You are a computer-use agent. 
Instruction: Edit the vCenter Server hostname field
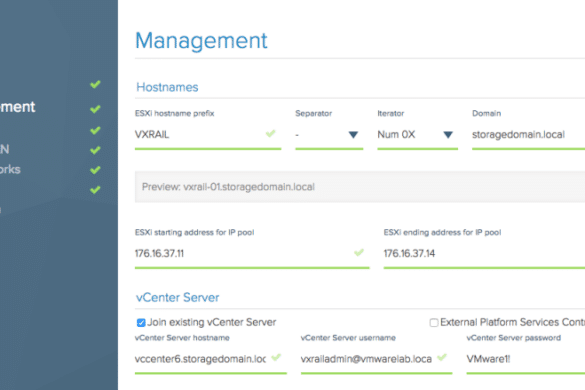click(211, 359)
